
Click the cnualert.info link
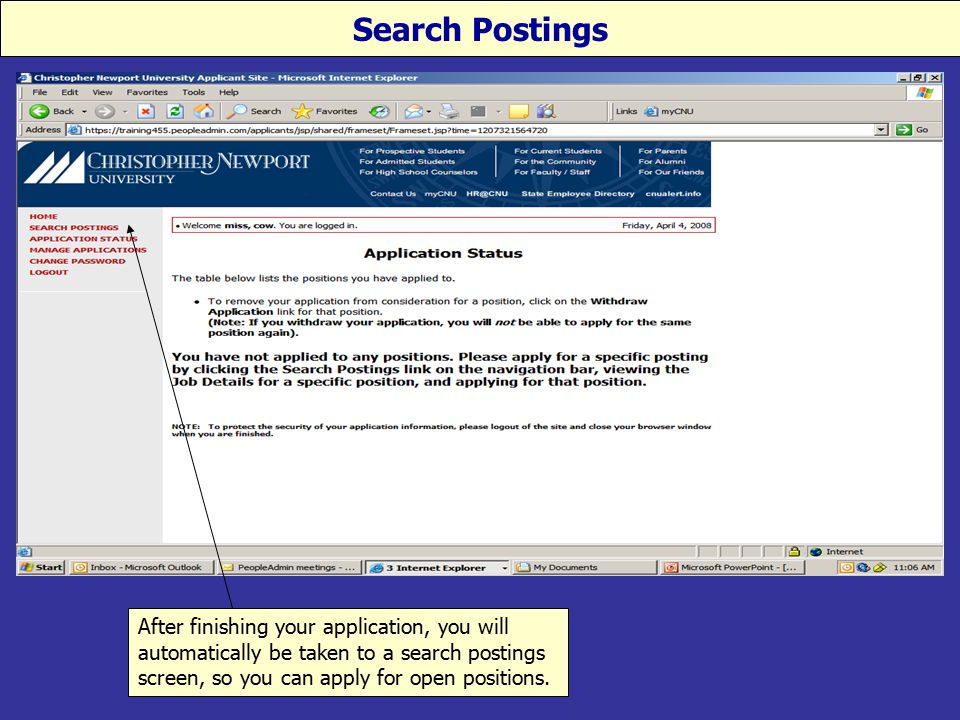click(x=673, y=193)
